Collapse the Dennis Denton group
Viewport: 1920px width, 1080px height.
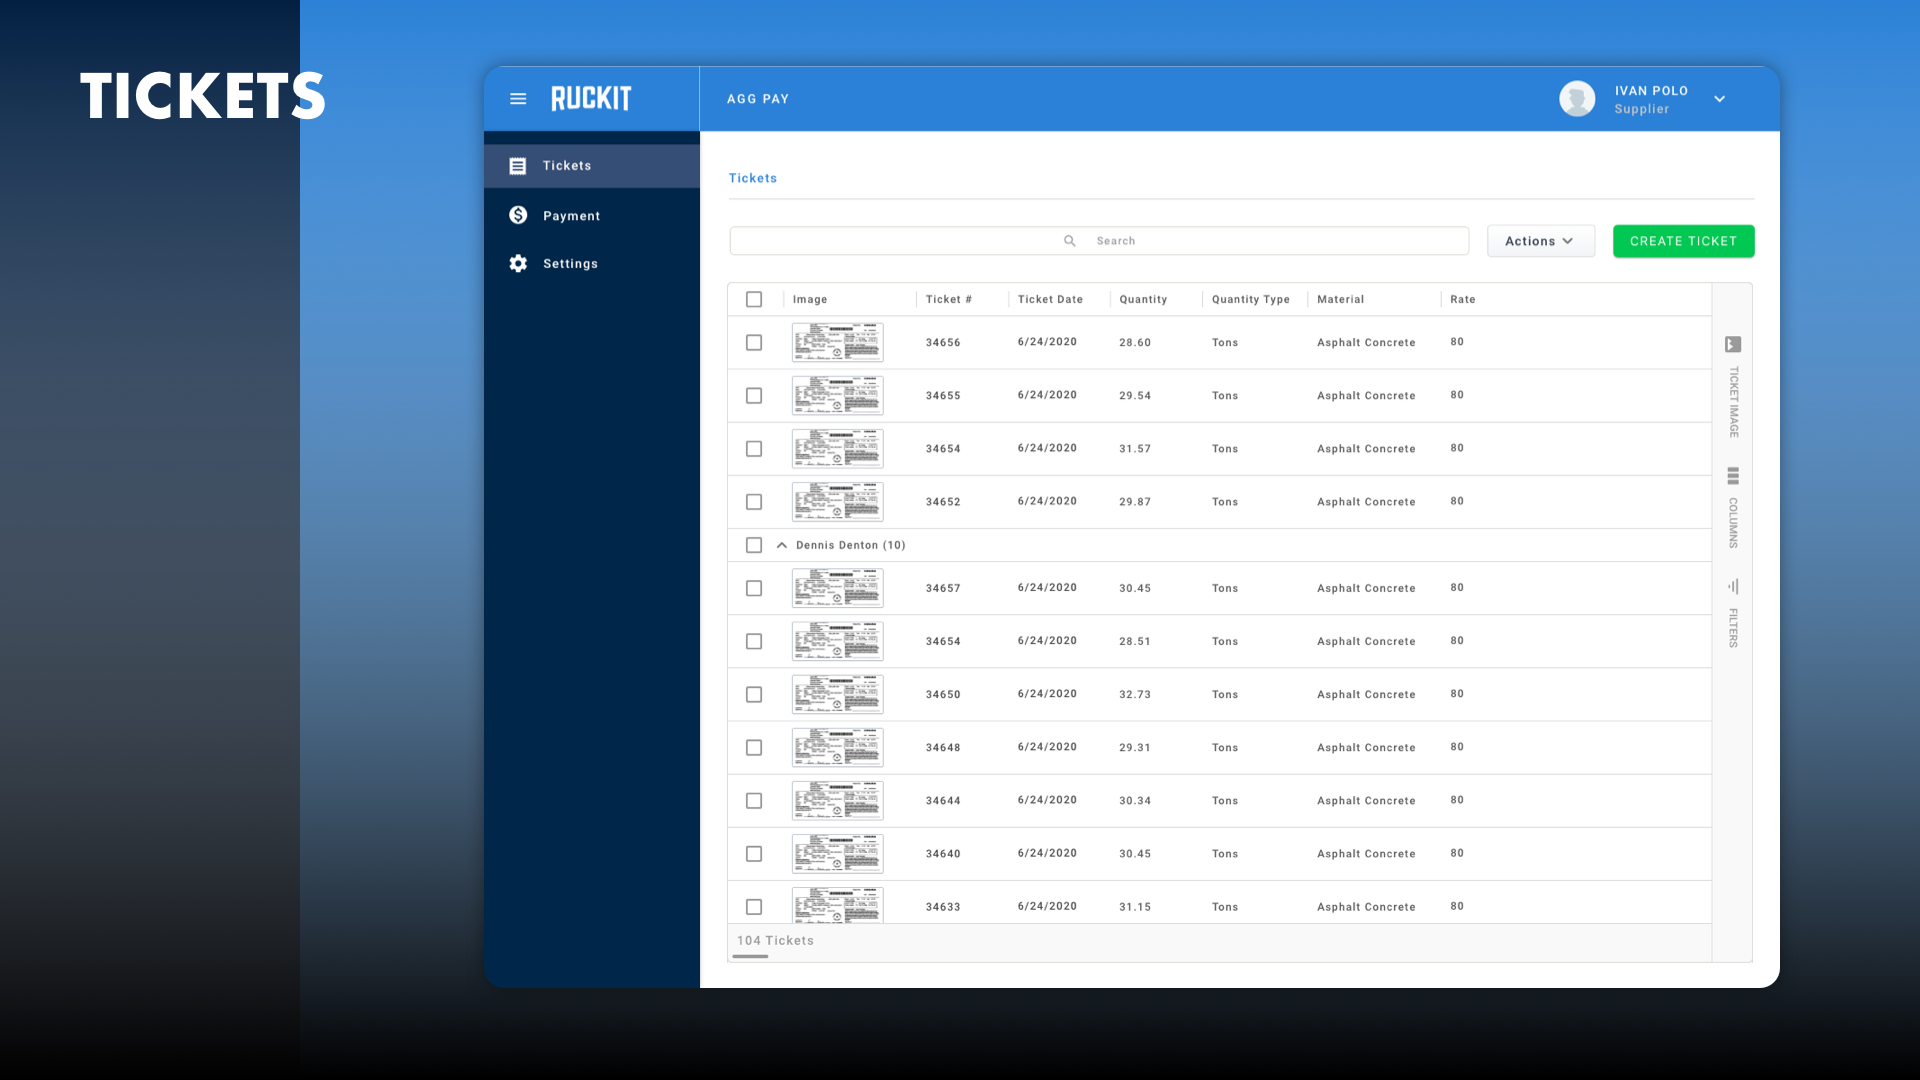coord(782,545)
